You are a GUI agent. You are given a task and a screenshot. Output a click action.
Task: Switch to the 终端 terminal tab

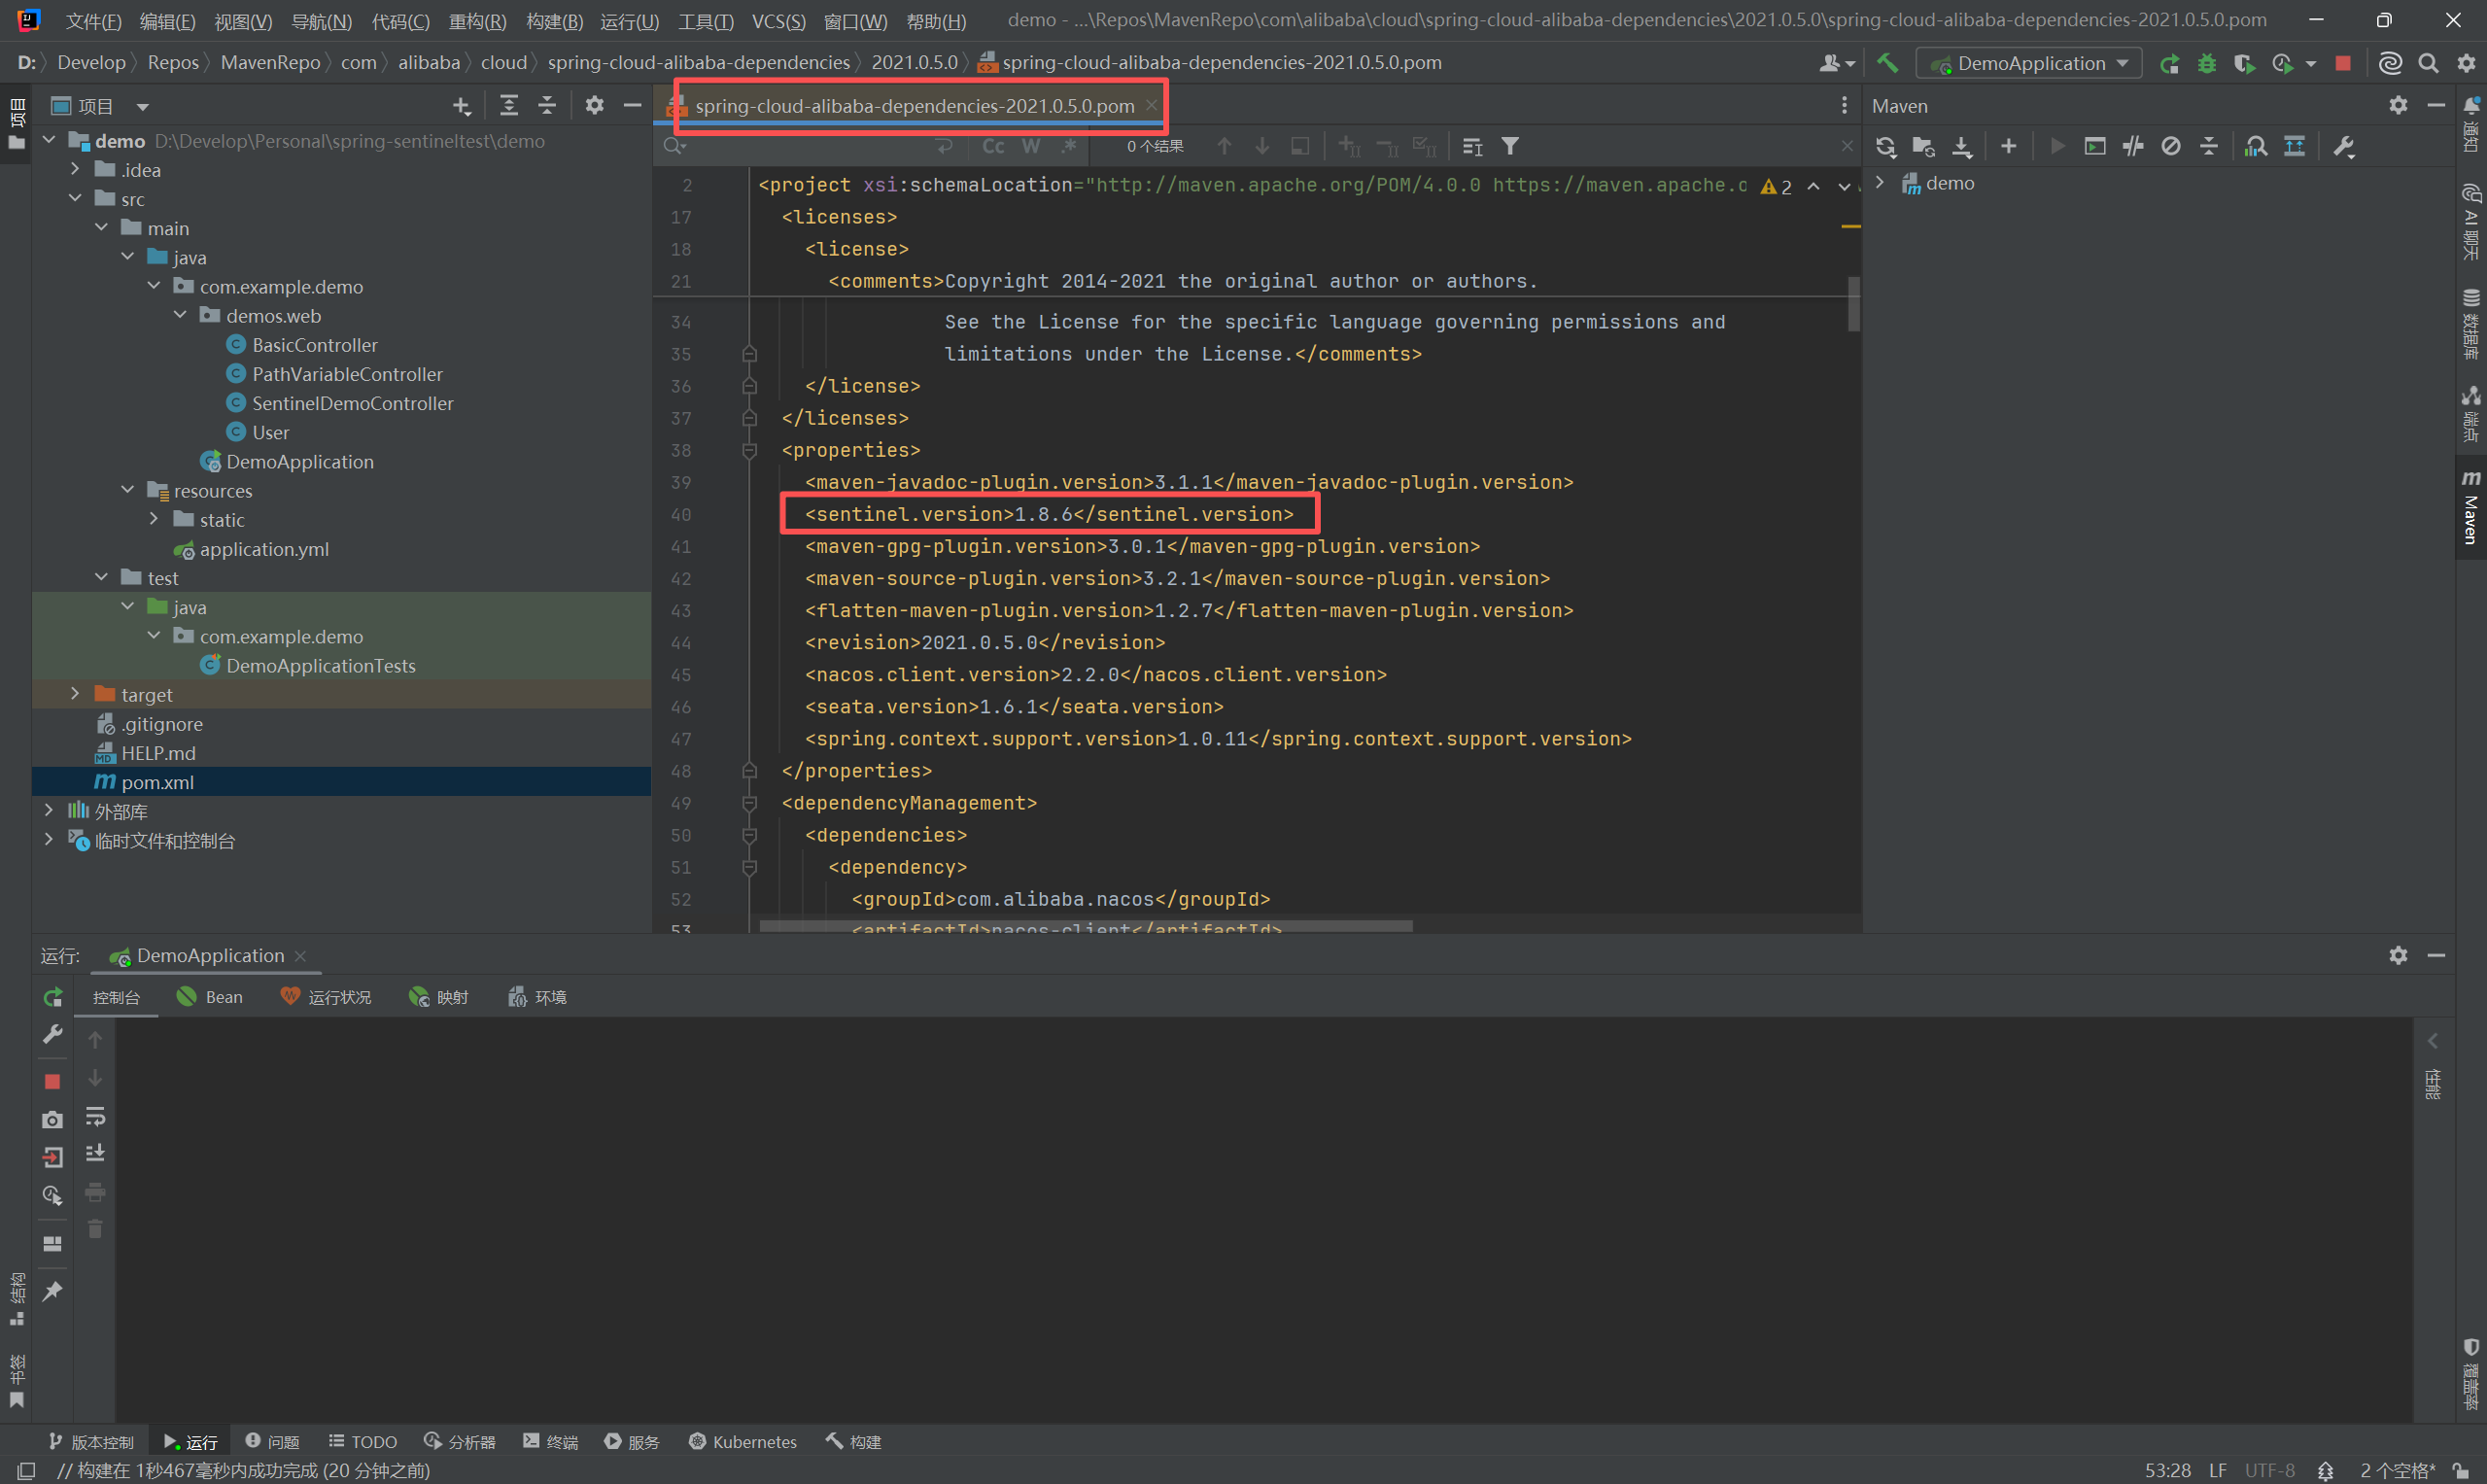[551, 1442]
